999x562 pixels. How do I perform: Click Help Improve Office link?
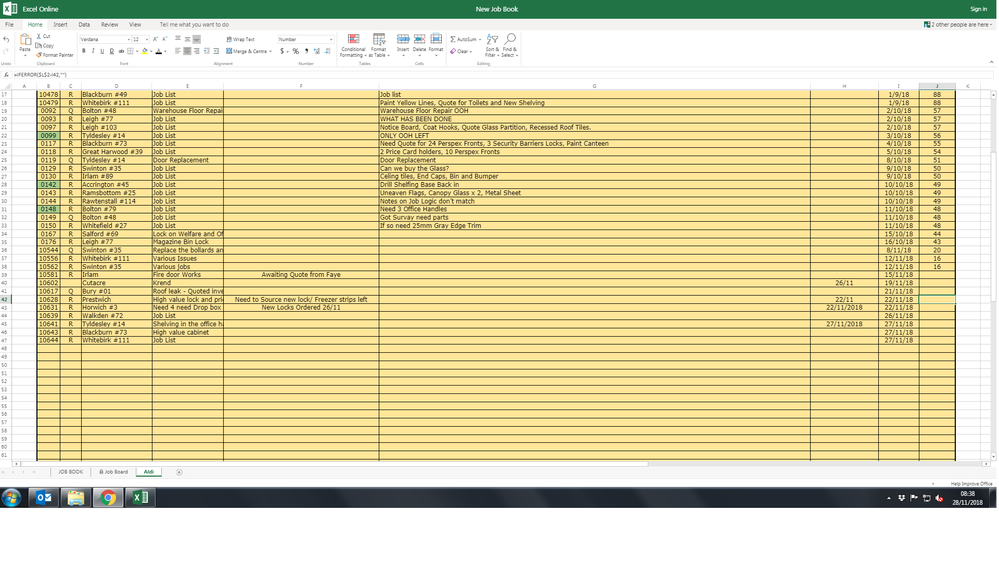click(x=972, y=484)
